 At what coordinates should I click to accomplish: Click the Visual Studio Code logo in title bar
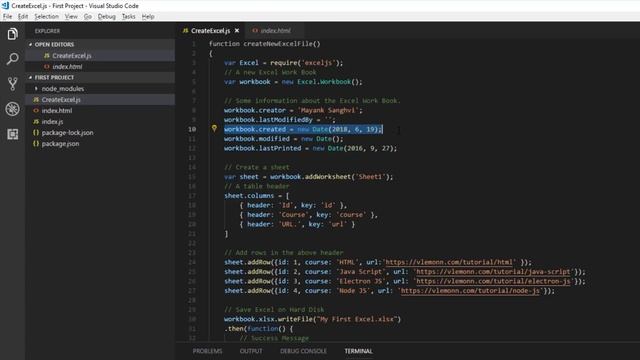click(x=5, y=6)
